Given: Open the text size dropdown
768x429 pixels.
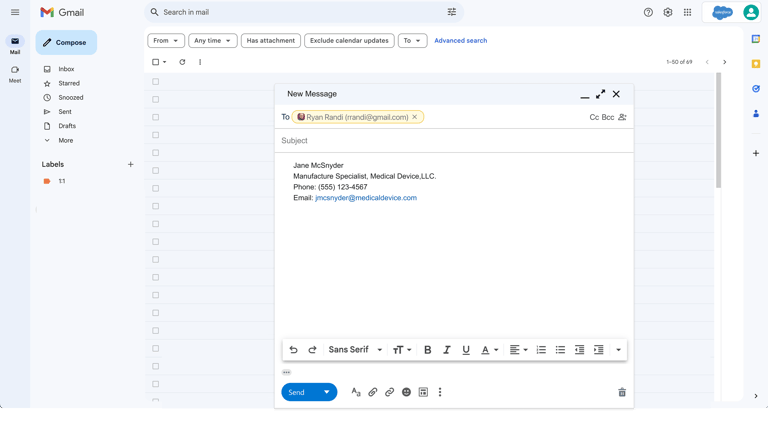Looking at the screenshot, I should 402,350.
